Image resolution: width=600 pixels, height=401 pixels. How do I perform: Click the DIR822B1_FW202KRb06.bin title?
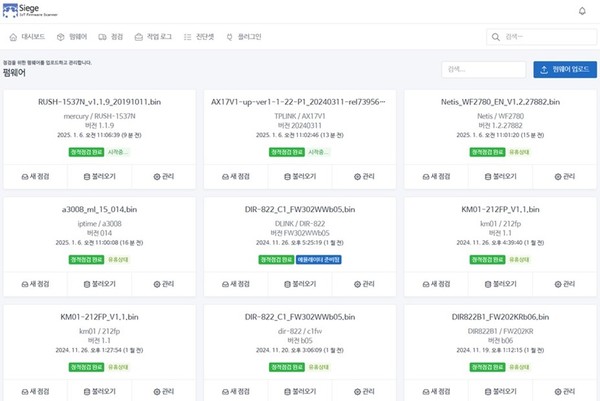point(500,317)
